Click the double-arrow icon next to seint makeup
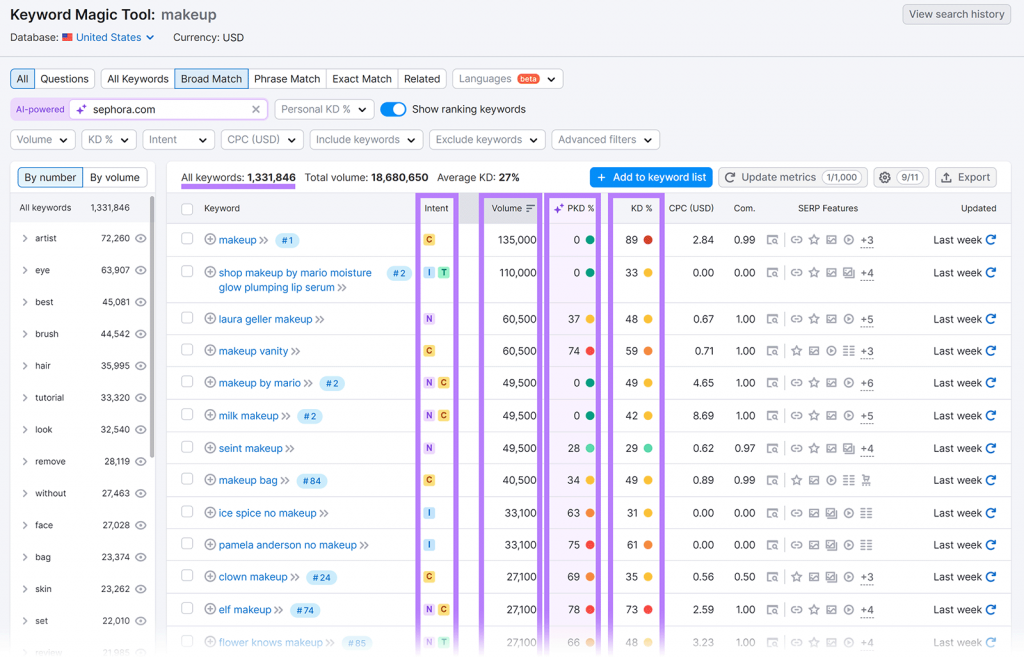Image resolution: width=1024 pixels, height=658 pixels. pyautogui.click(x=290, y=449)
